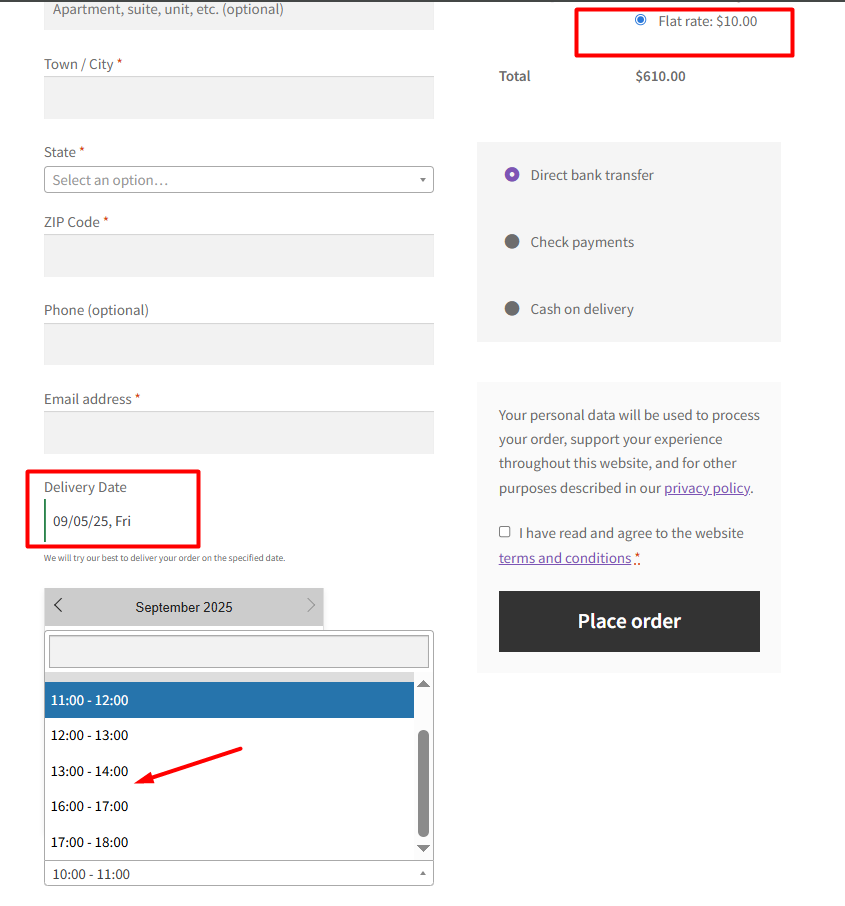Screen dimensions: 845x906
Task: Check the terms and conditions agreement box
Action: (505, 532)
